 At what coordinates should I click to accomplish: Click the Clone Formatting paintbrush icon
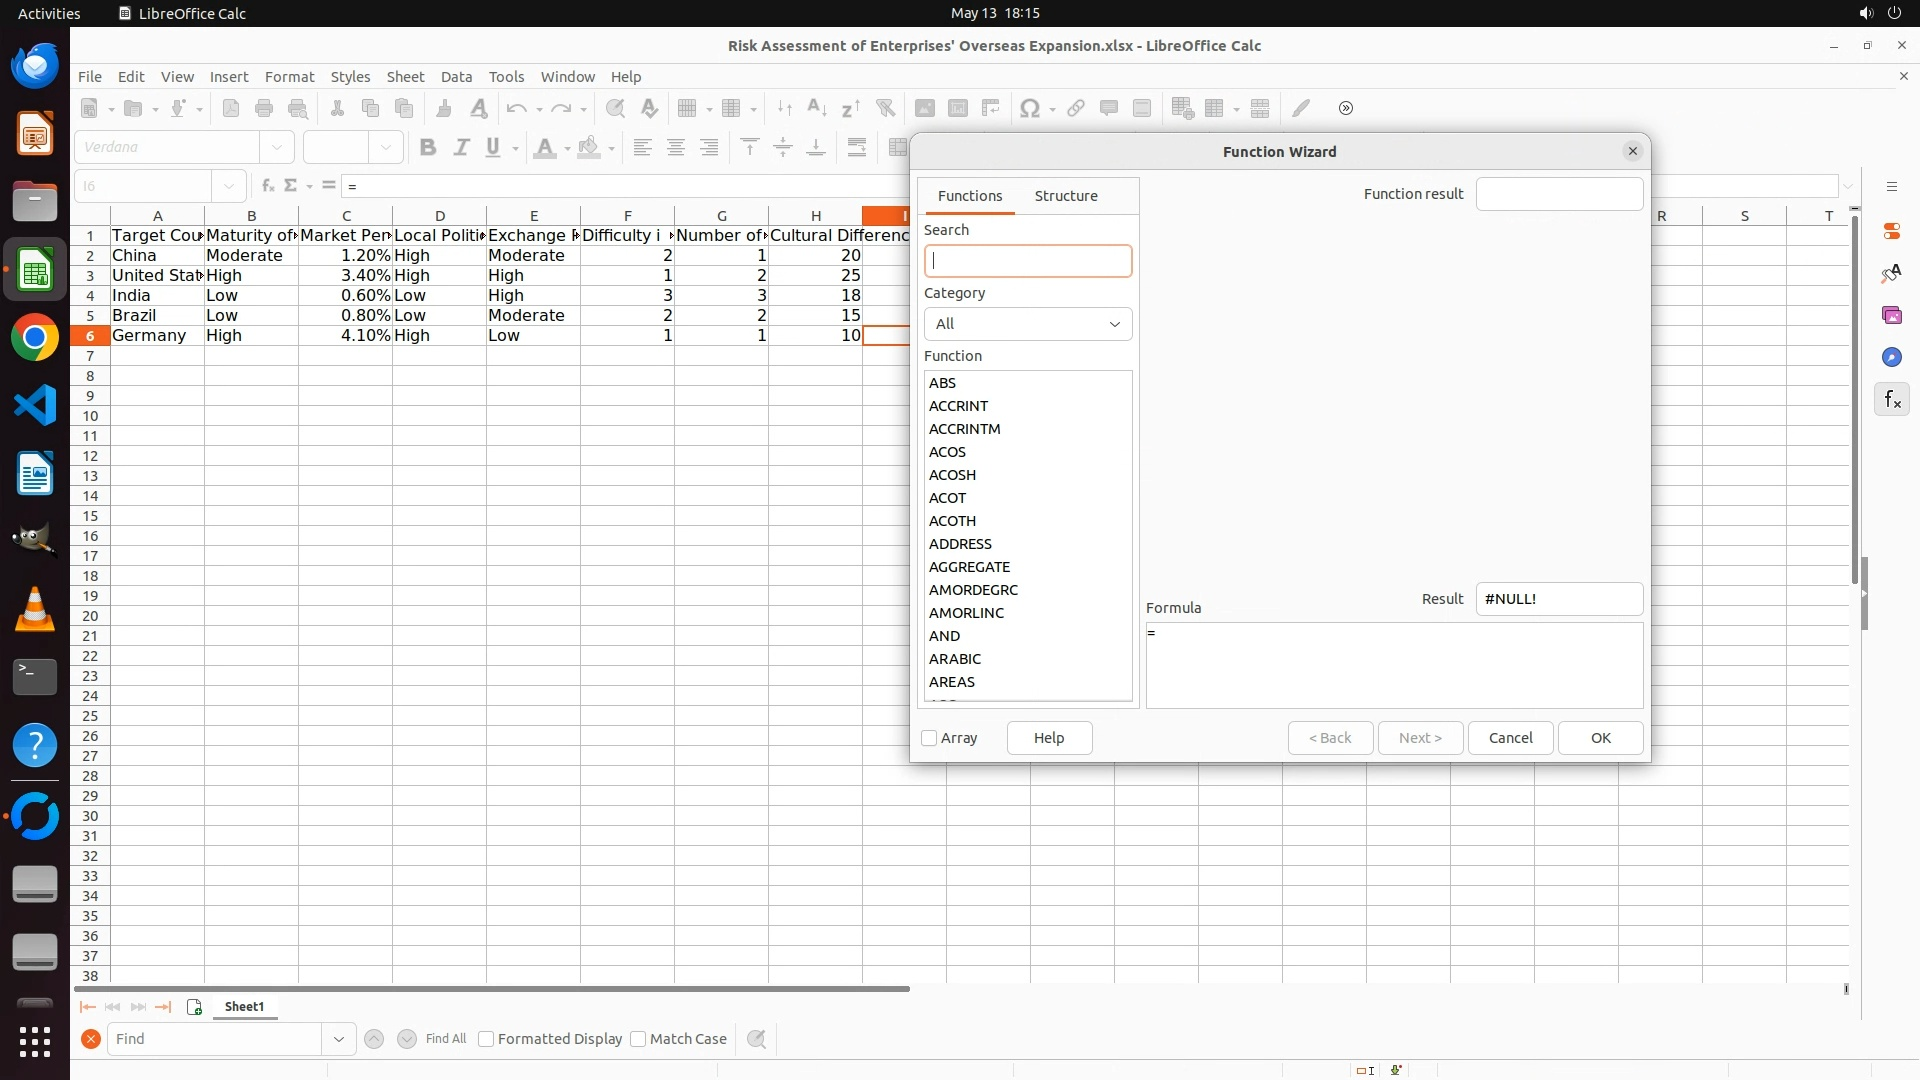[444, 108]
